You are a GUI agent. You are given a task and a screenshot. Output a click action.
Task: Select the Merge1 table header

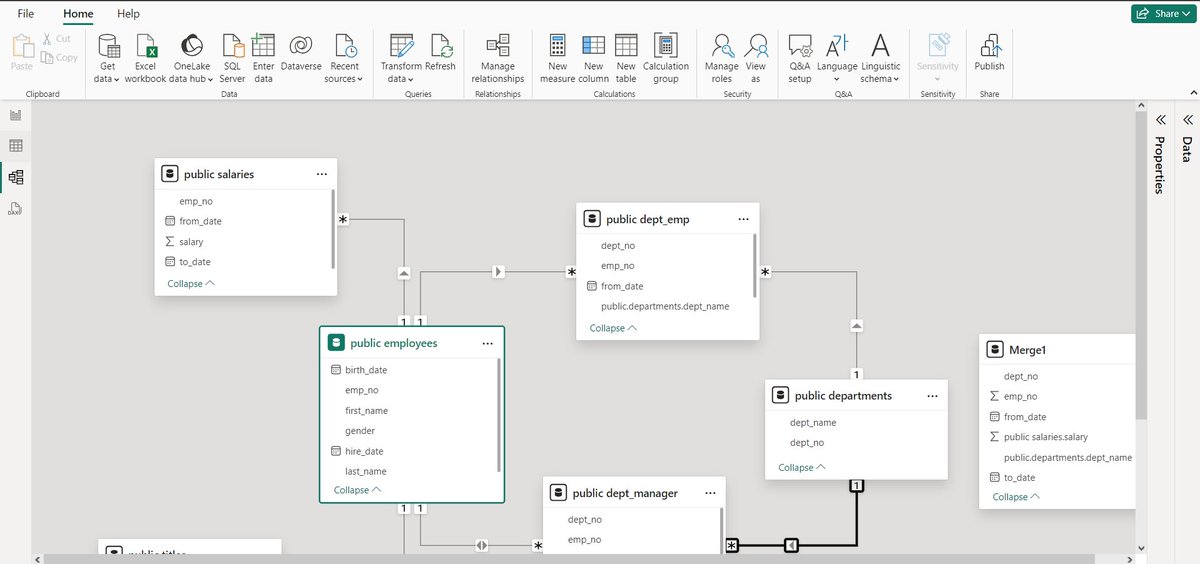pyautogui.click(x=1058, y=350)
